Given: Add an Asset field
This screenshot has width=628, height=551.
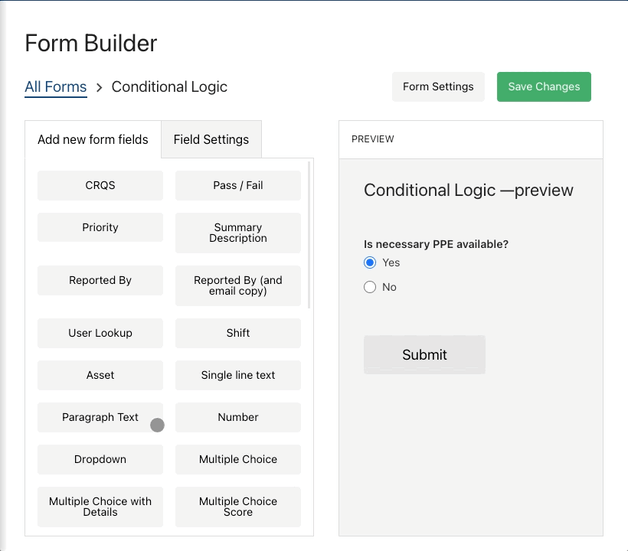Looking at the screenshot, I should point(100,375).
